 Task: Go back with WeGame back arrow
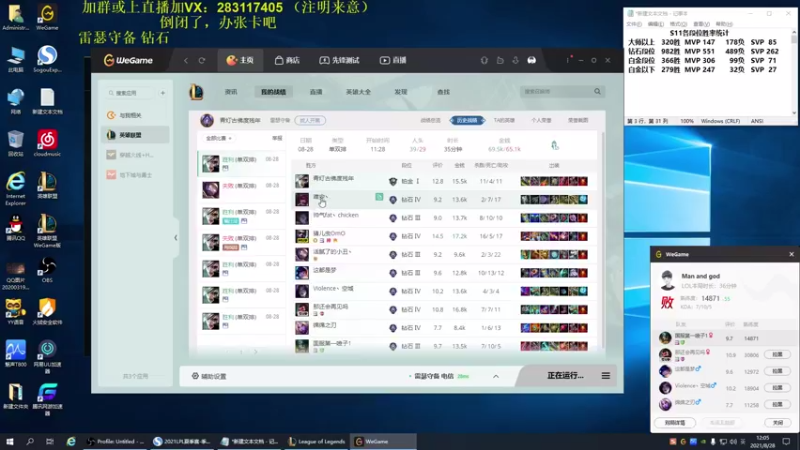[186, 60]
